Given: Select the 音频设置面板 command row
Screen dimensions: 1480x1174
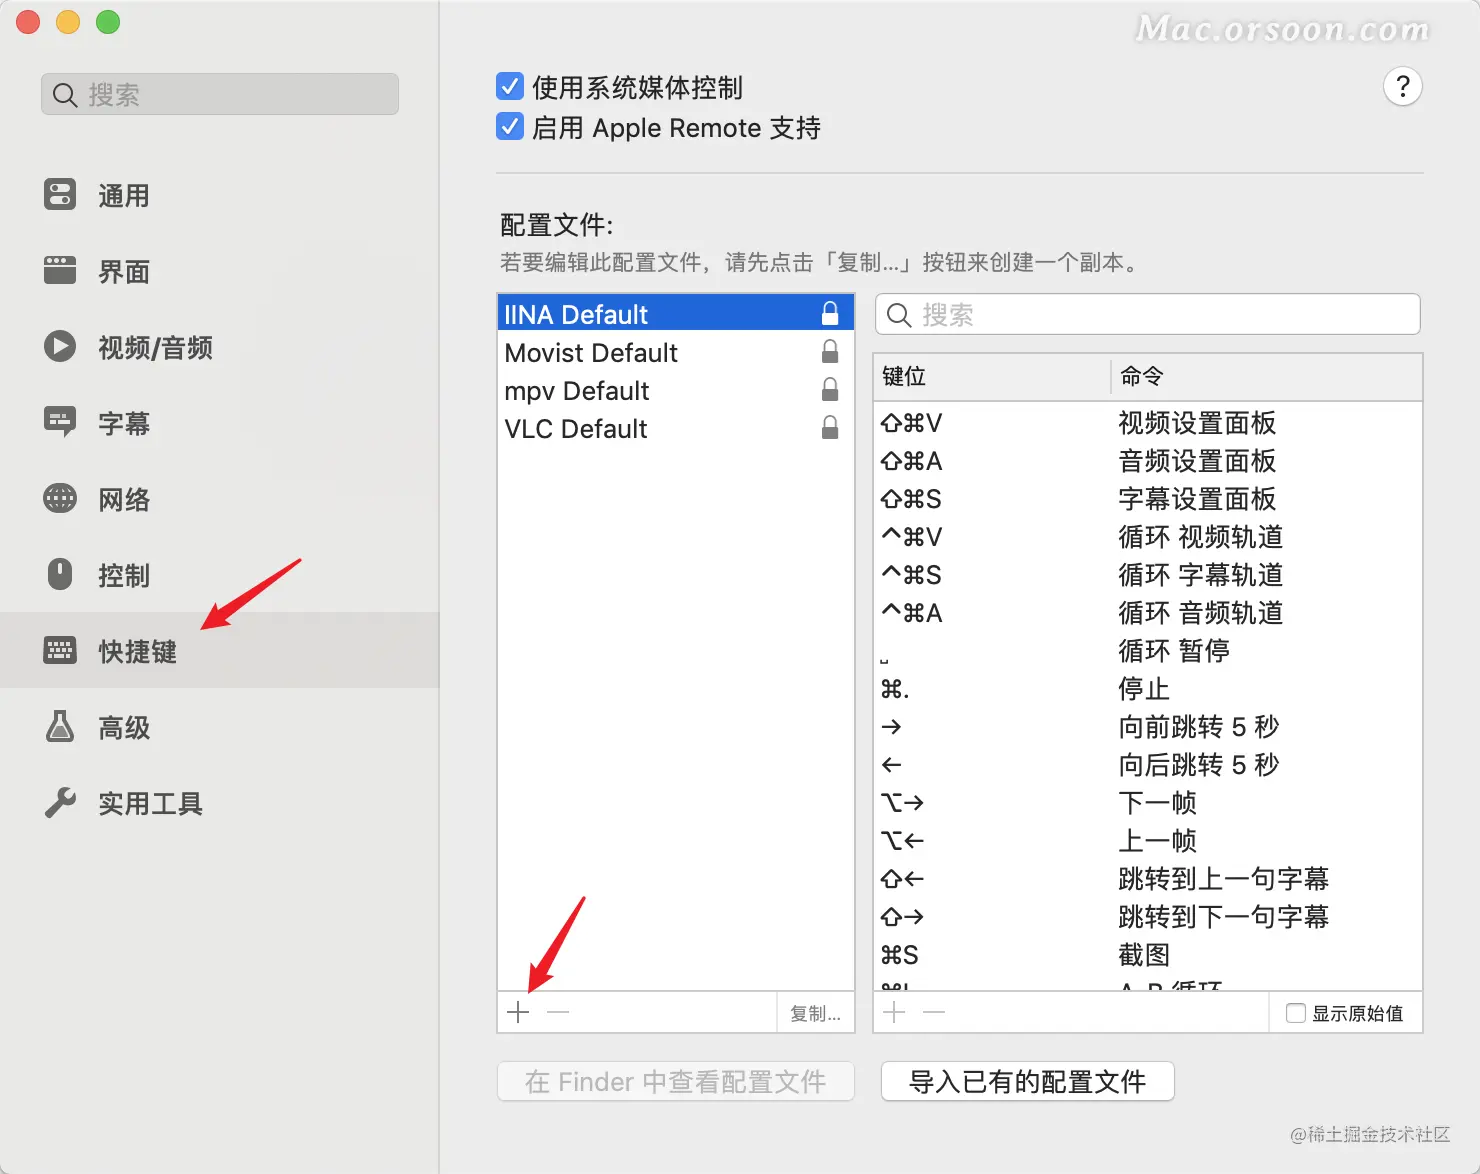Looking at the screenshot, I should [x=1148, y=461].
